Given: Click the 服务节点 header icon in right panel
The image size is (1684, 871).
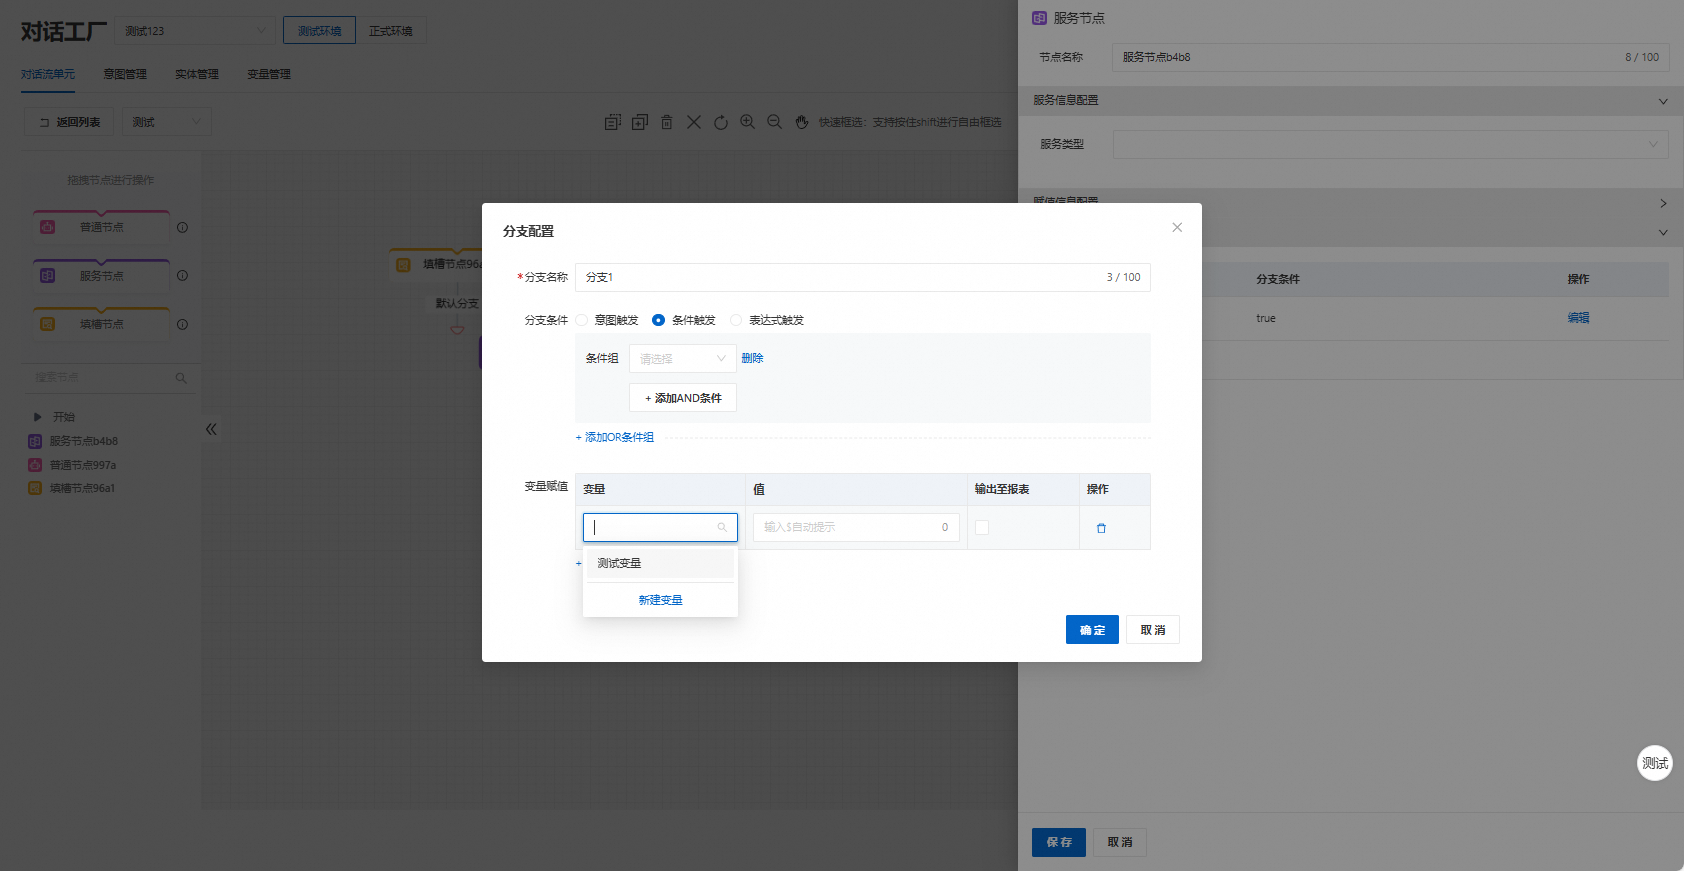Looking at the screenshot, I should (x=1039, y=18).
